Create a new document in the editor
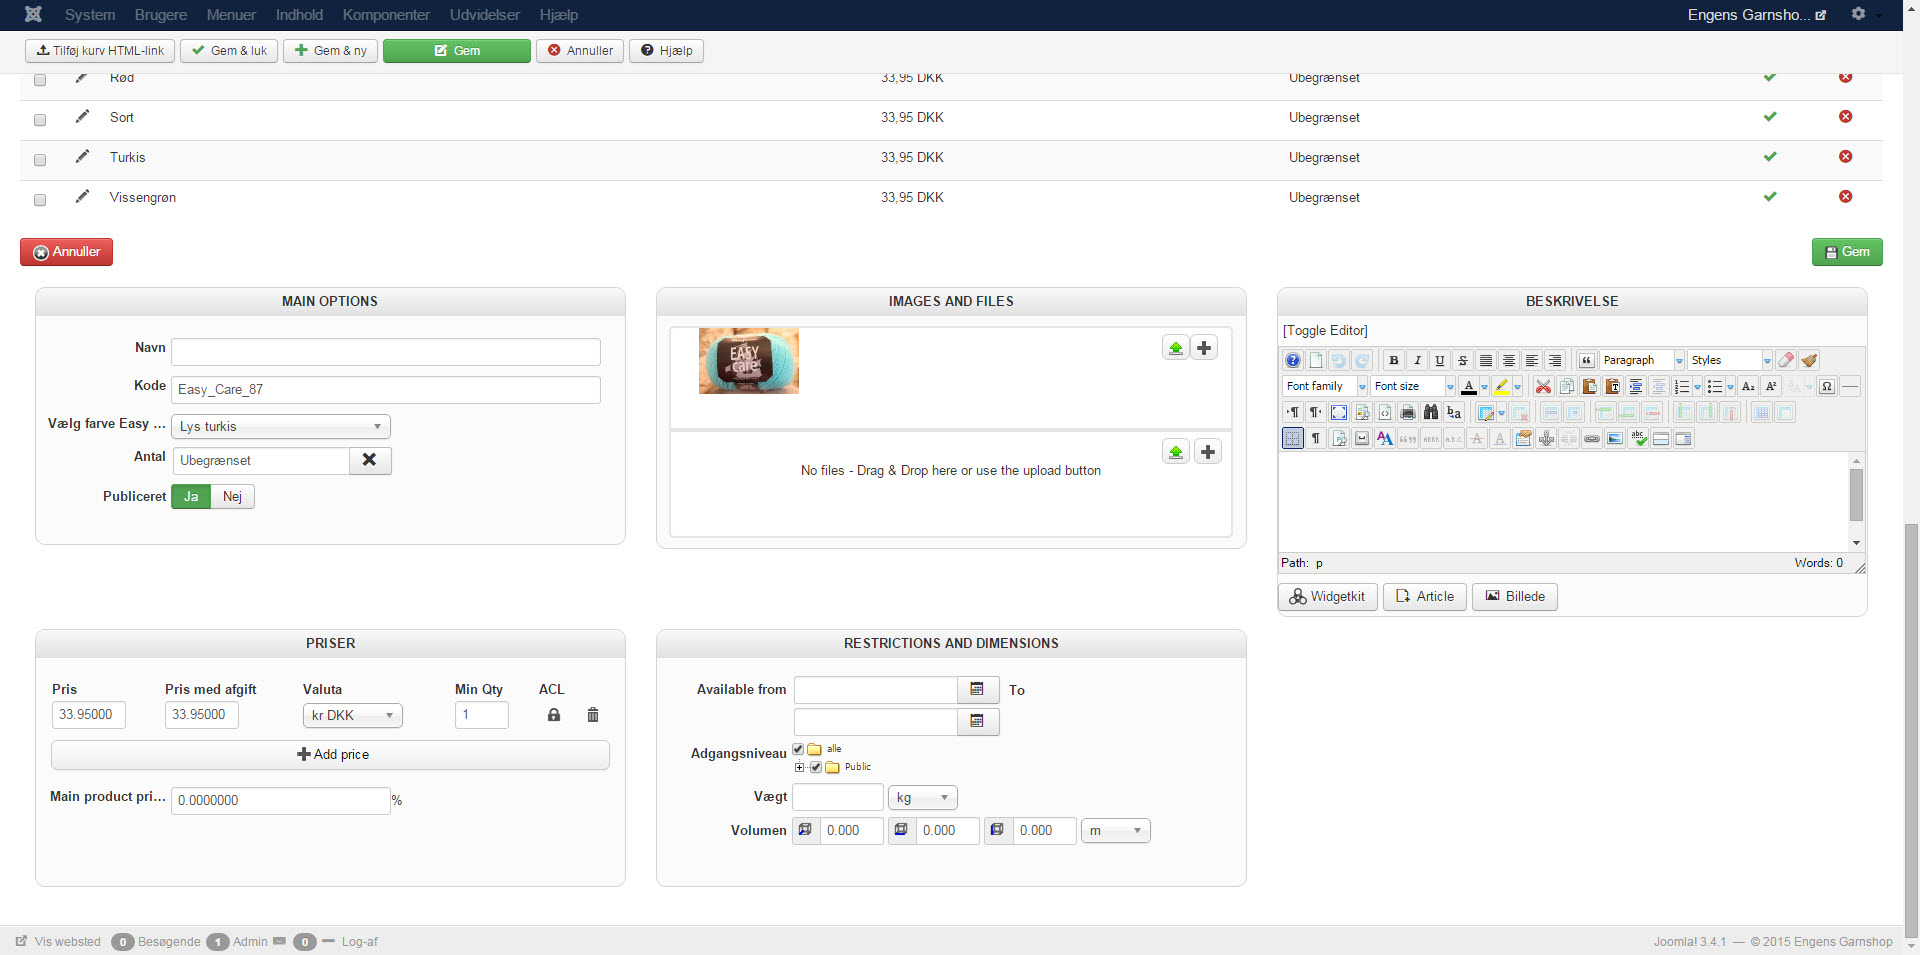The width and height of the screenshot is (1920, 955). tap(1316, 360)
